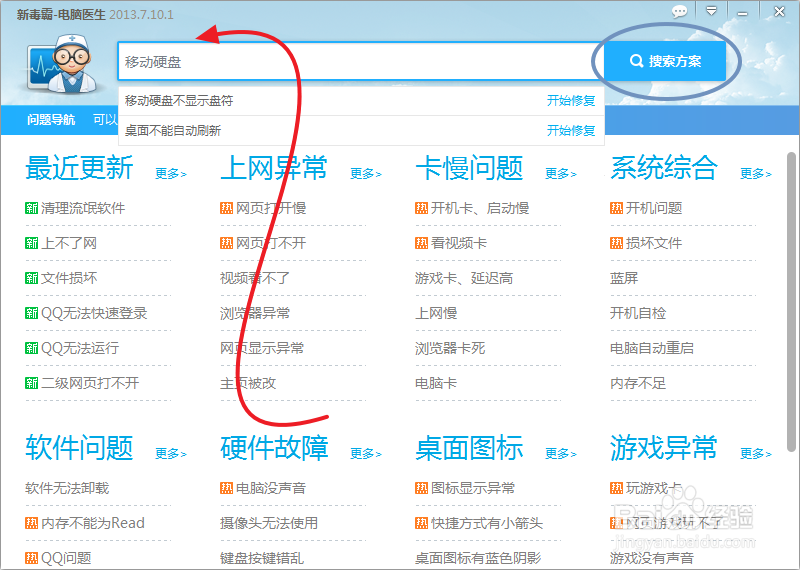Click the new badge beside QQ无法运行
The image size is (800, 570).
coord(32,349)
